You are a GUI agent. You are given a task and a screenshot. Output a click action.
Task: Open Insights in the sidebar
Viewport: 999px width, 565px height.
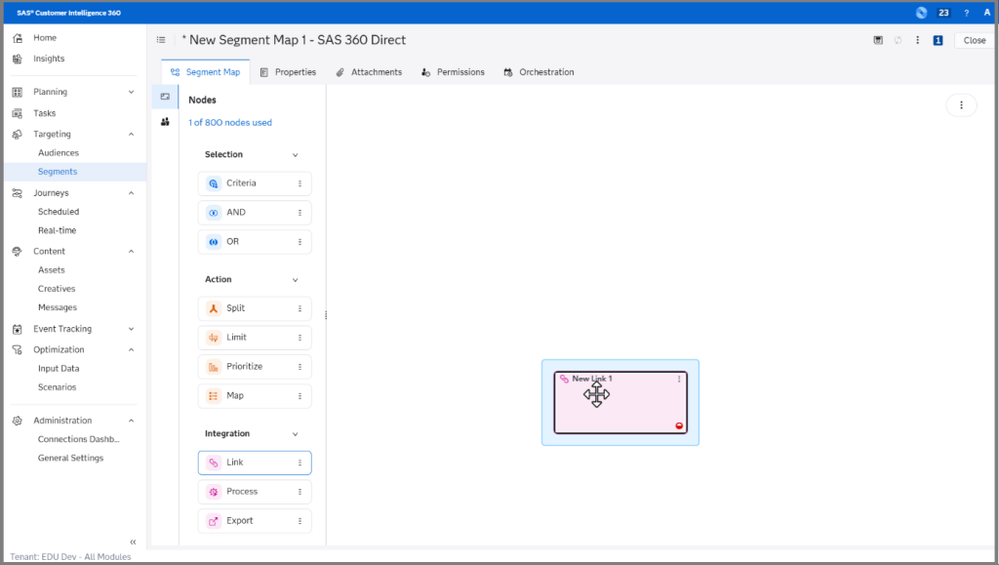click(48, 59)
